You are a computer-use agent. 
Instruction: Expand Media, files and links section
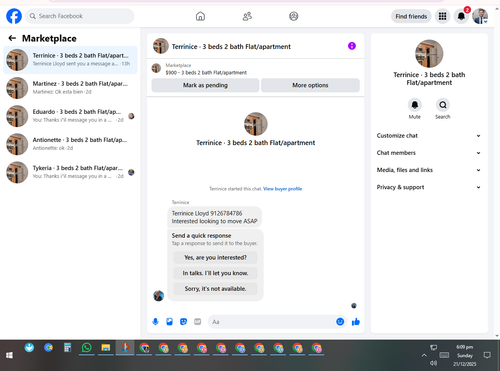point(429,170)
